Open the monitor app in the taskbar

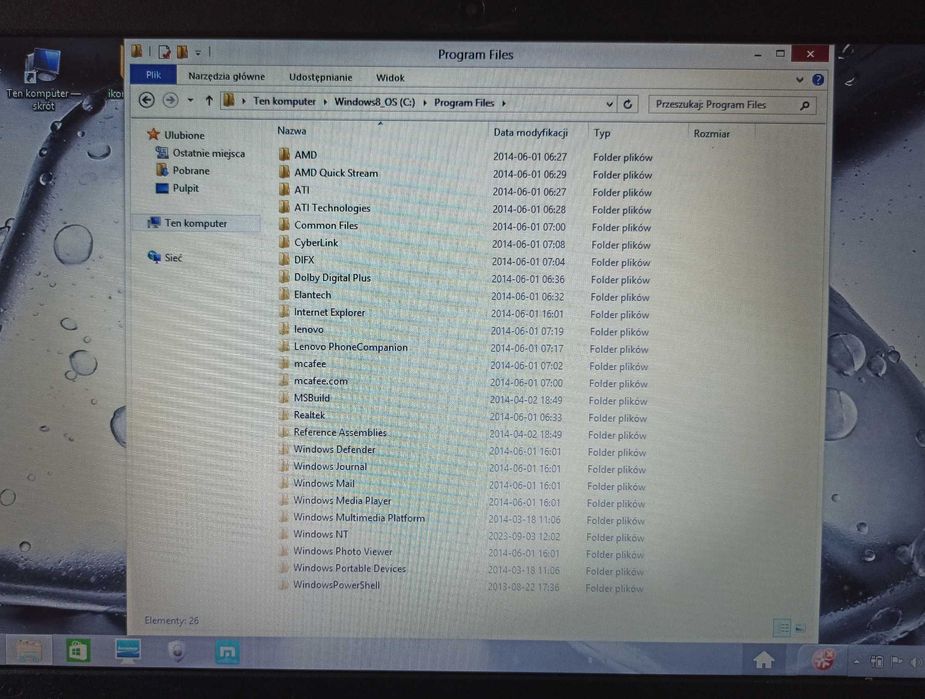[127, 651]
